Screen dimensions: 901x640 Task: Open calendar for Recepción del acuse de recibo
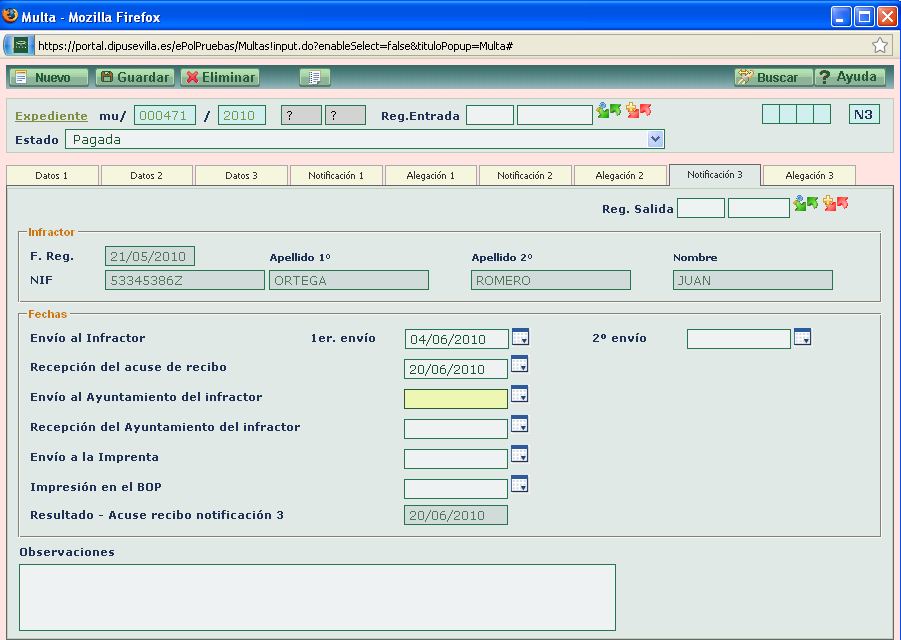pyautogui.click(x=520, y=368)
